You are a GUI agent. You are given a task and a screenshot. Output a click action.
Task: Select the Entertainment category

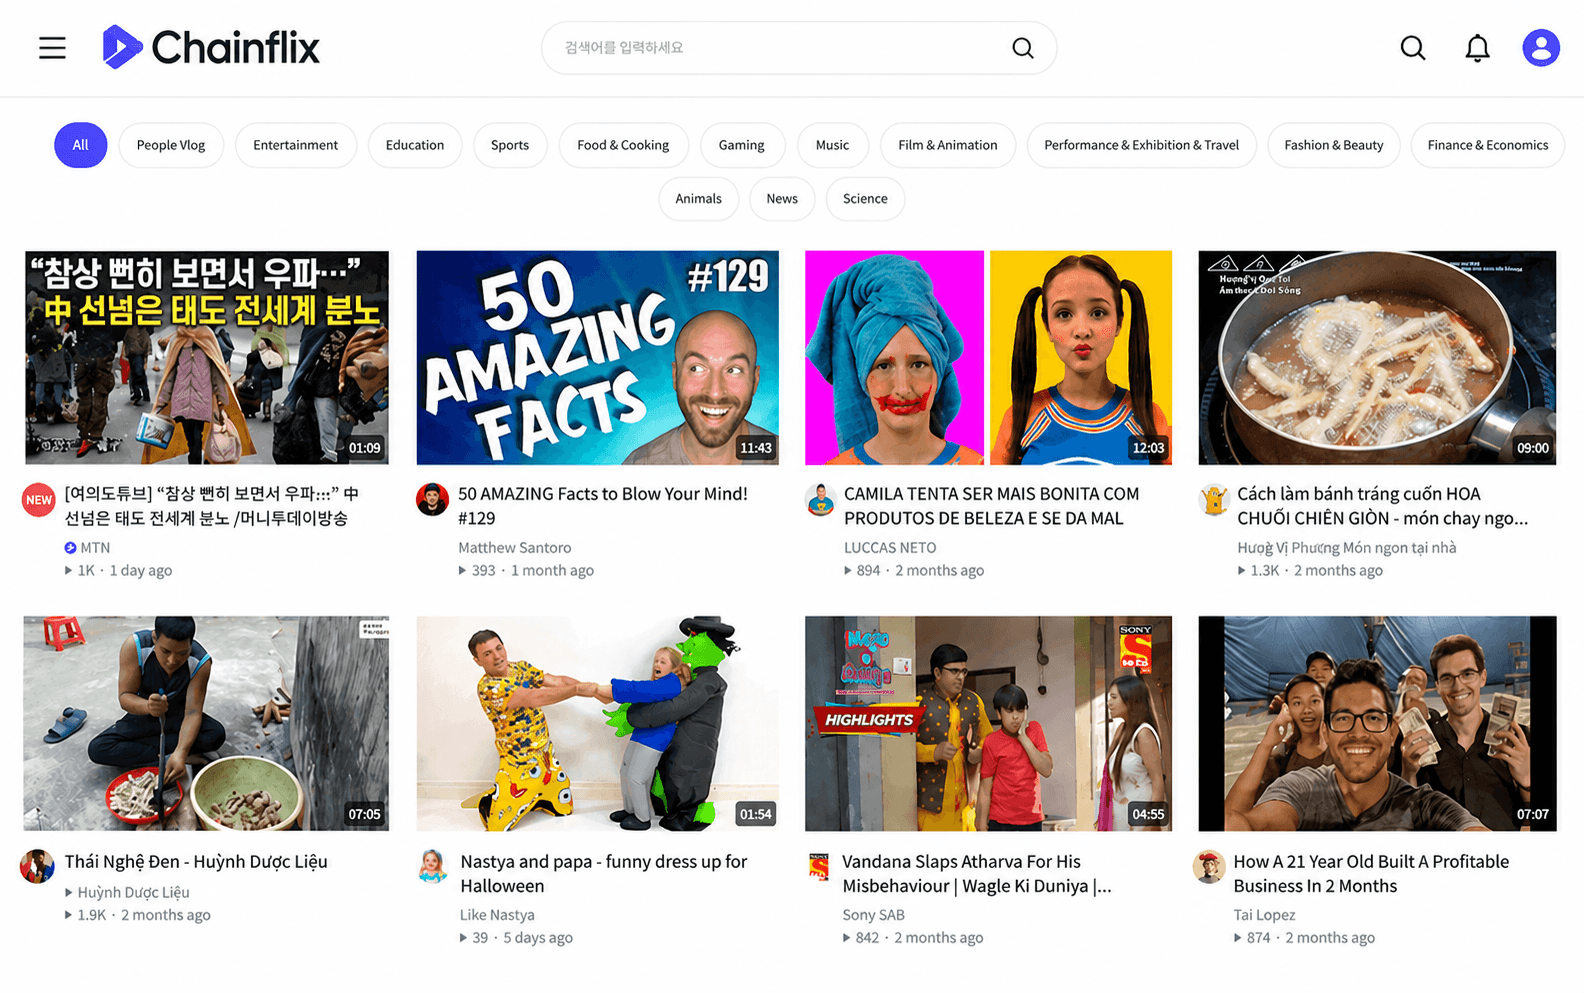pyautogui.click(x=295, y=145)
